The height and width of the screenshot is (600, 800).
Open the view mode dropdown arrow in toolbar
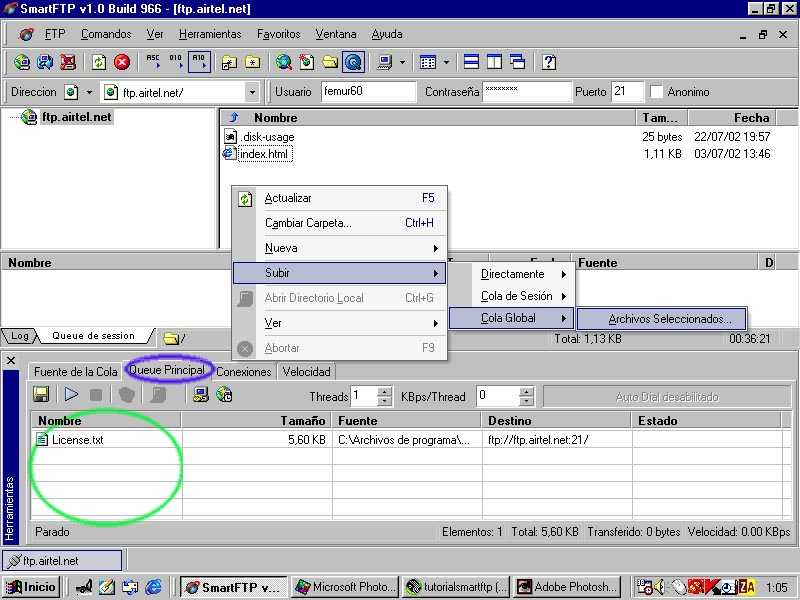tap(445, 62)
